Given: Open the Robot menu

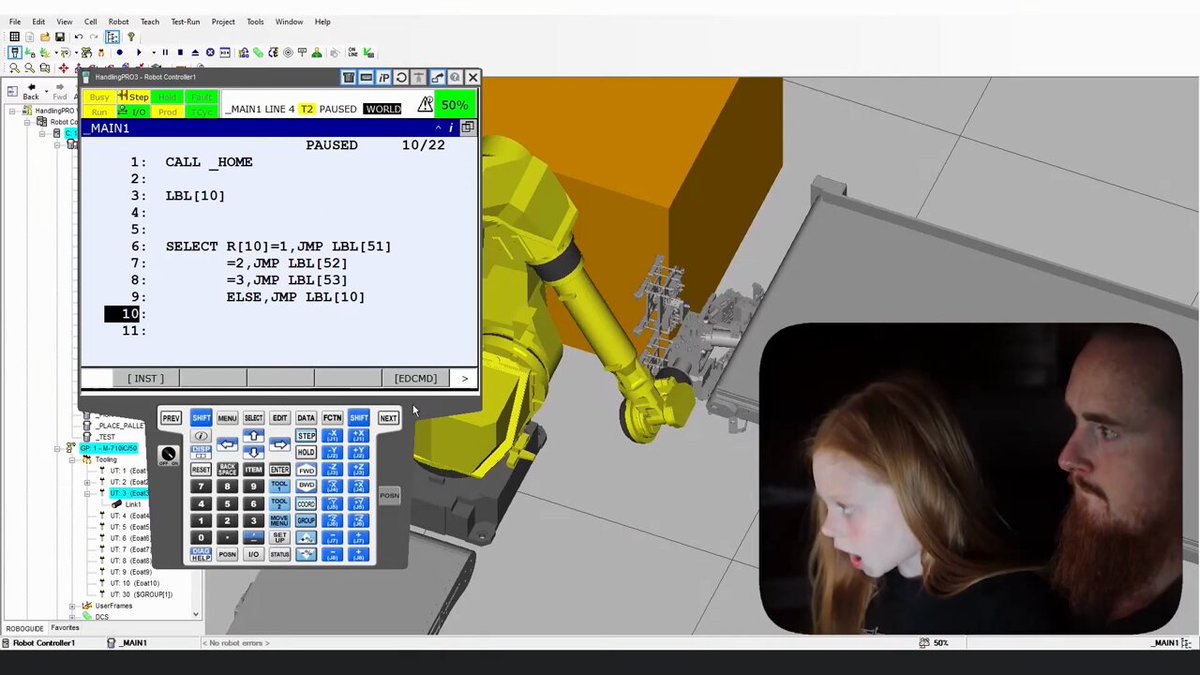Looking at the screenshot, I should click(x=118, y=21).
